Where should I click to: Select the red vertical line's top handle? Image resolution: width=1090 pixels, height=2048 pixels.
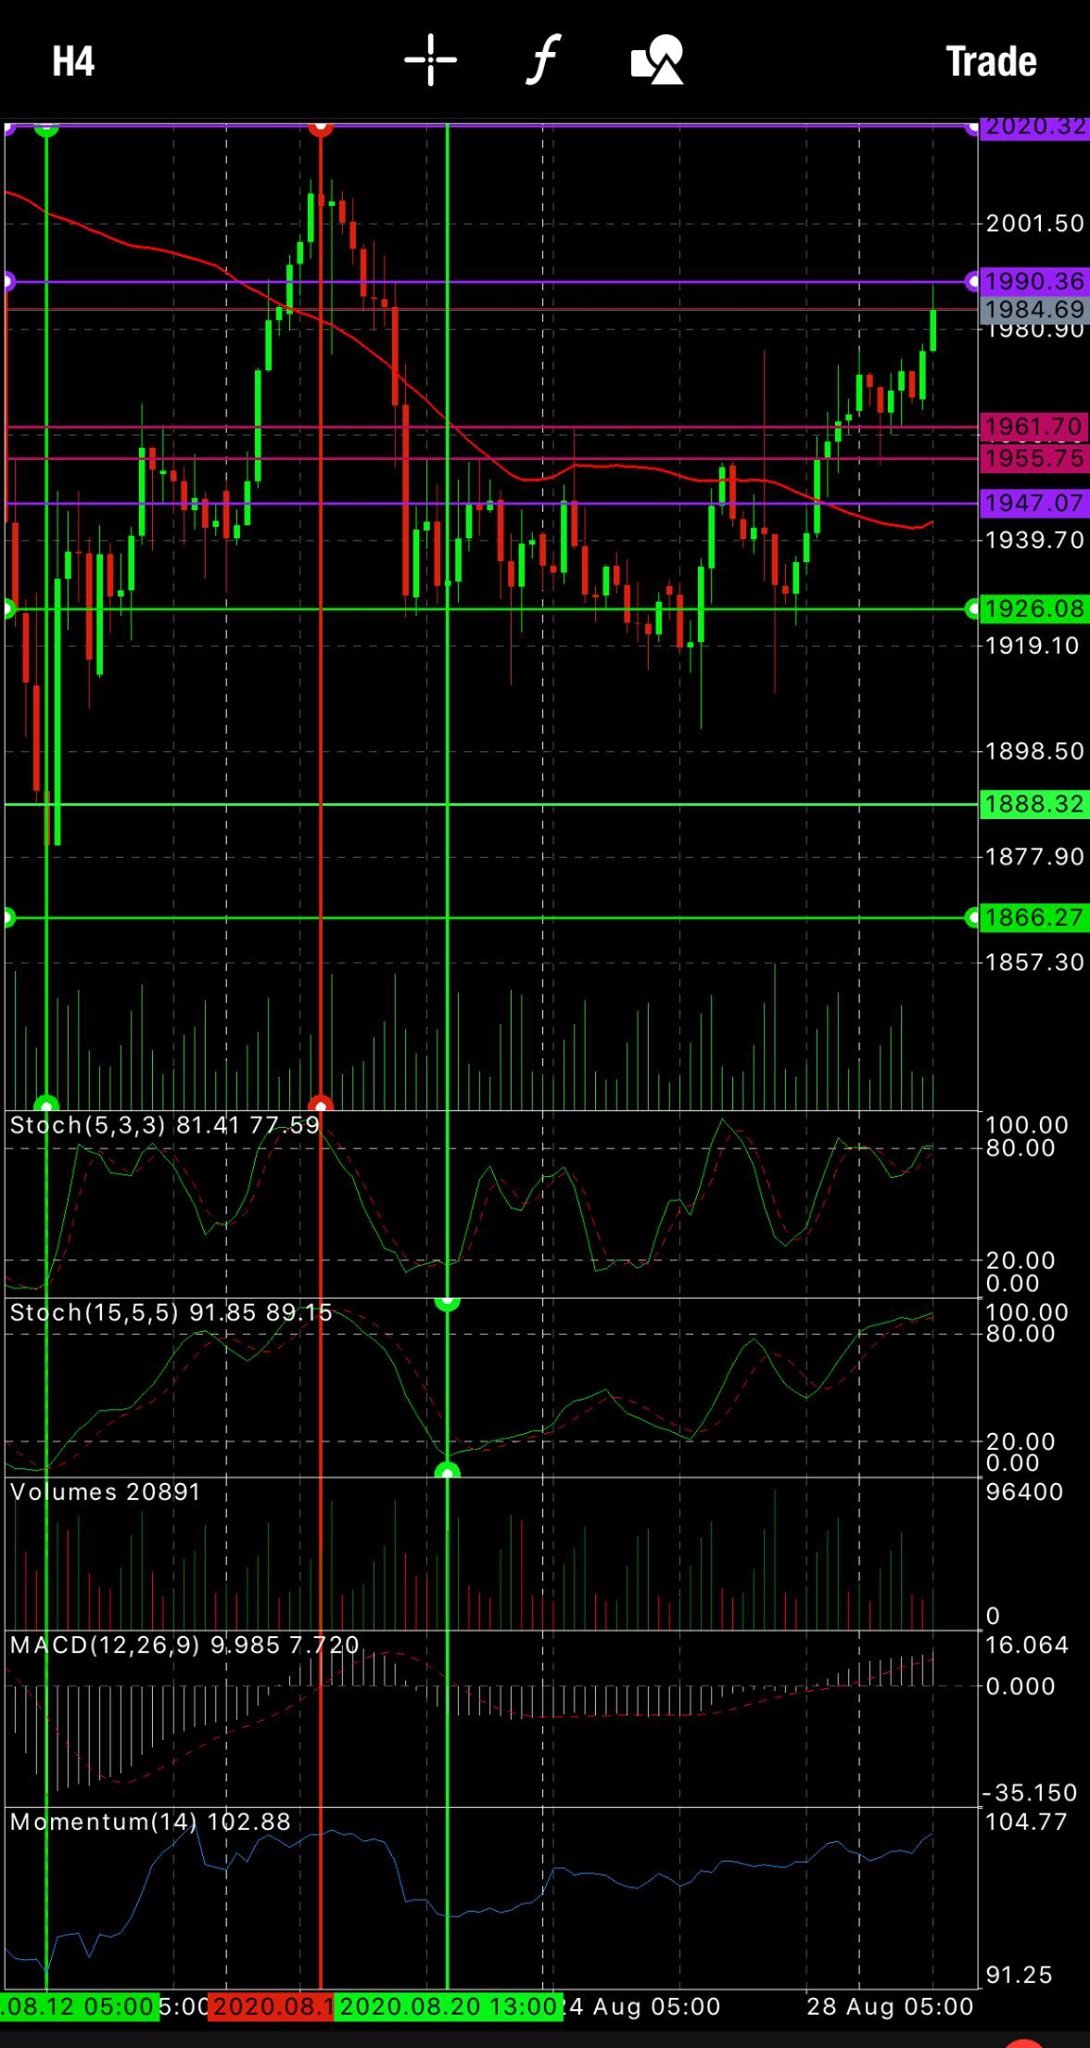[x=320, y=127]
